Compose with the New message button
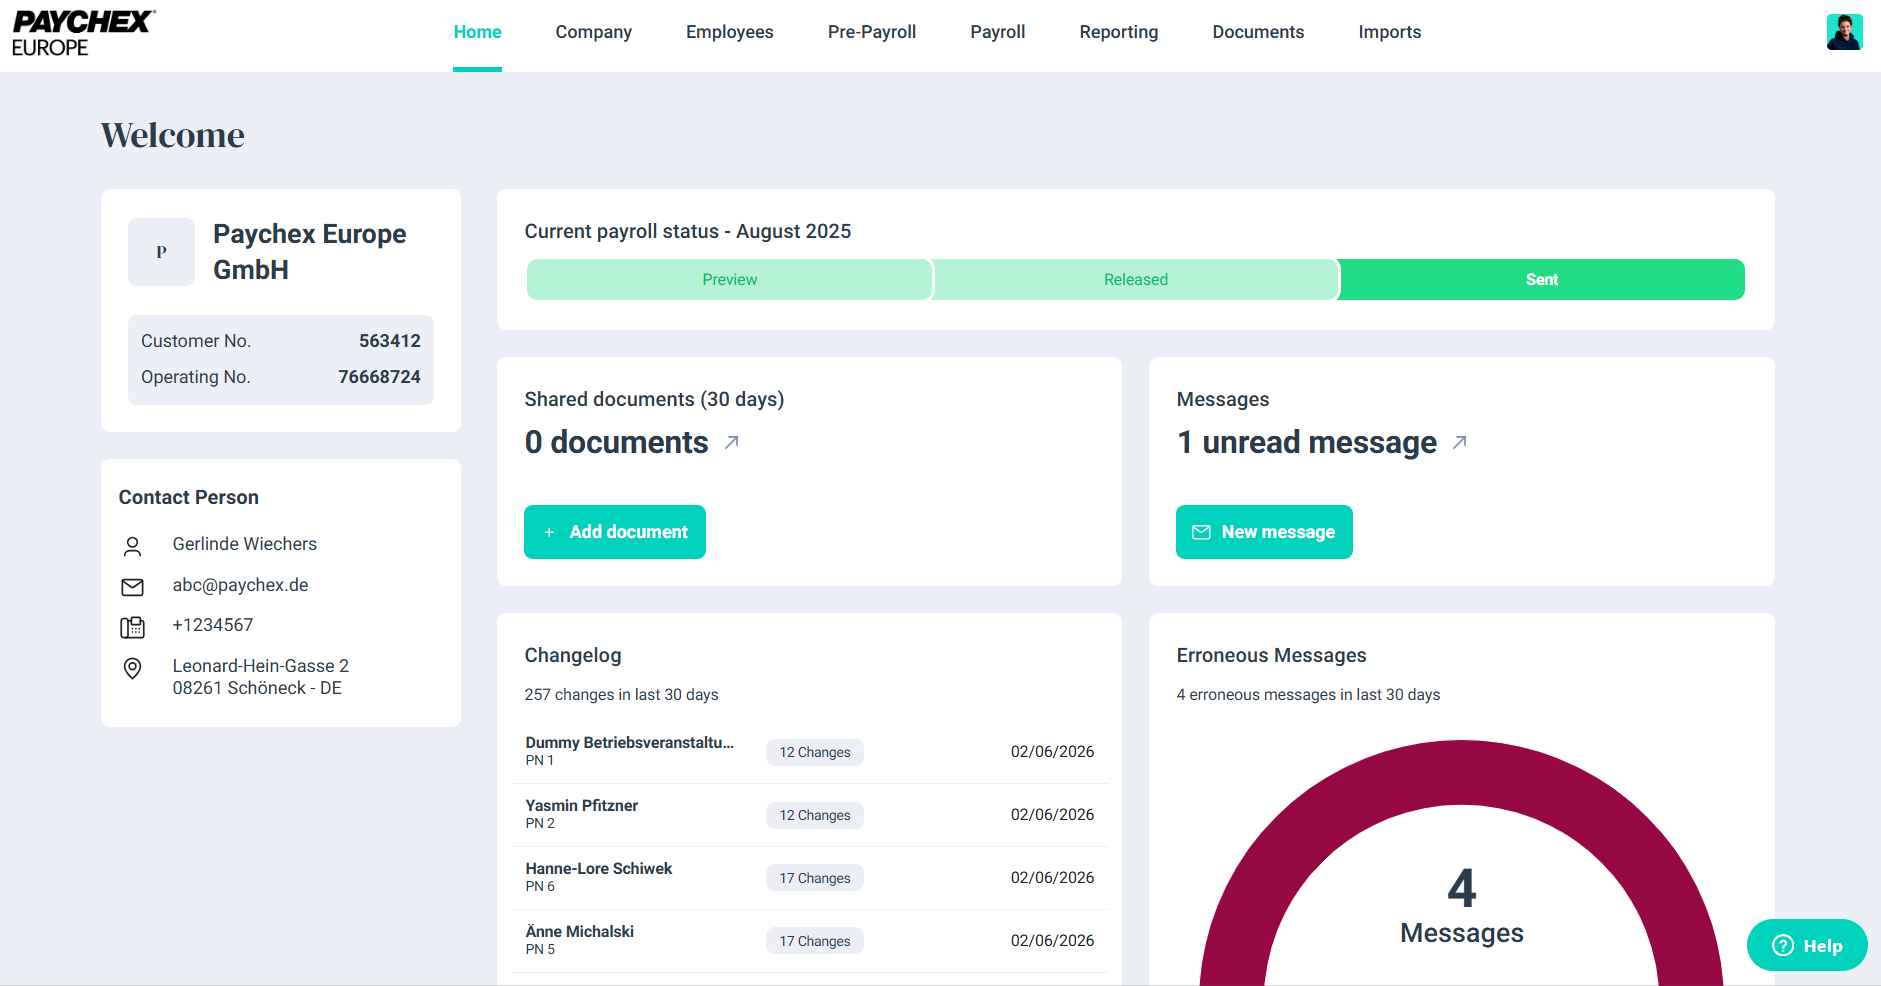1881x986 pixels. pyautogui.click(x=1264, y=532)
